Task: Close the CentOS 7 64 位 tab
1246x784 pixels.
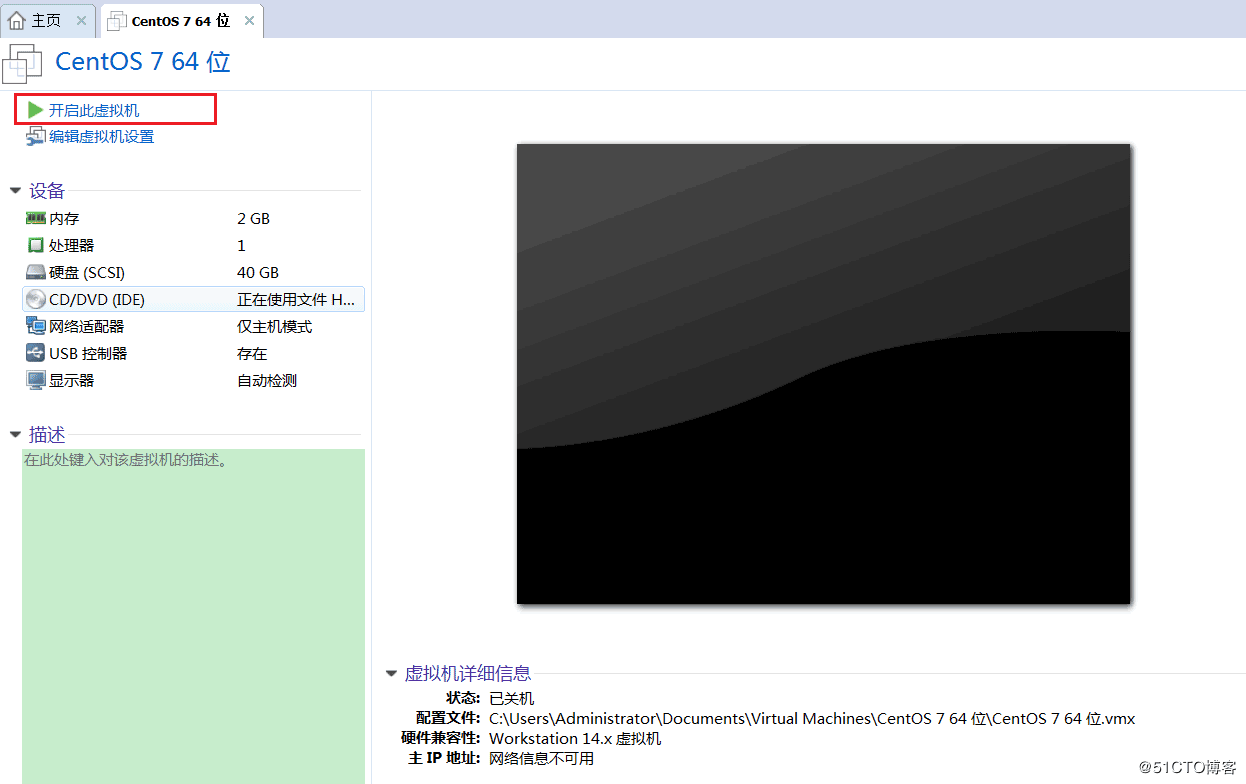Action: pyautogui.click(x=249, y=20)
